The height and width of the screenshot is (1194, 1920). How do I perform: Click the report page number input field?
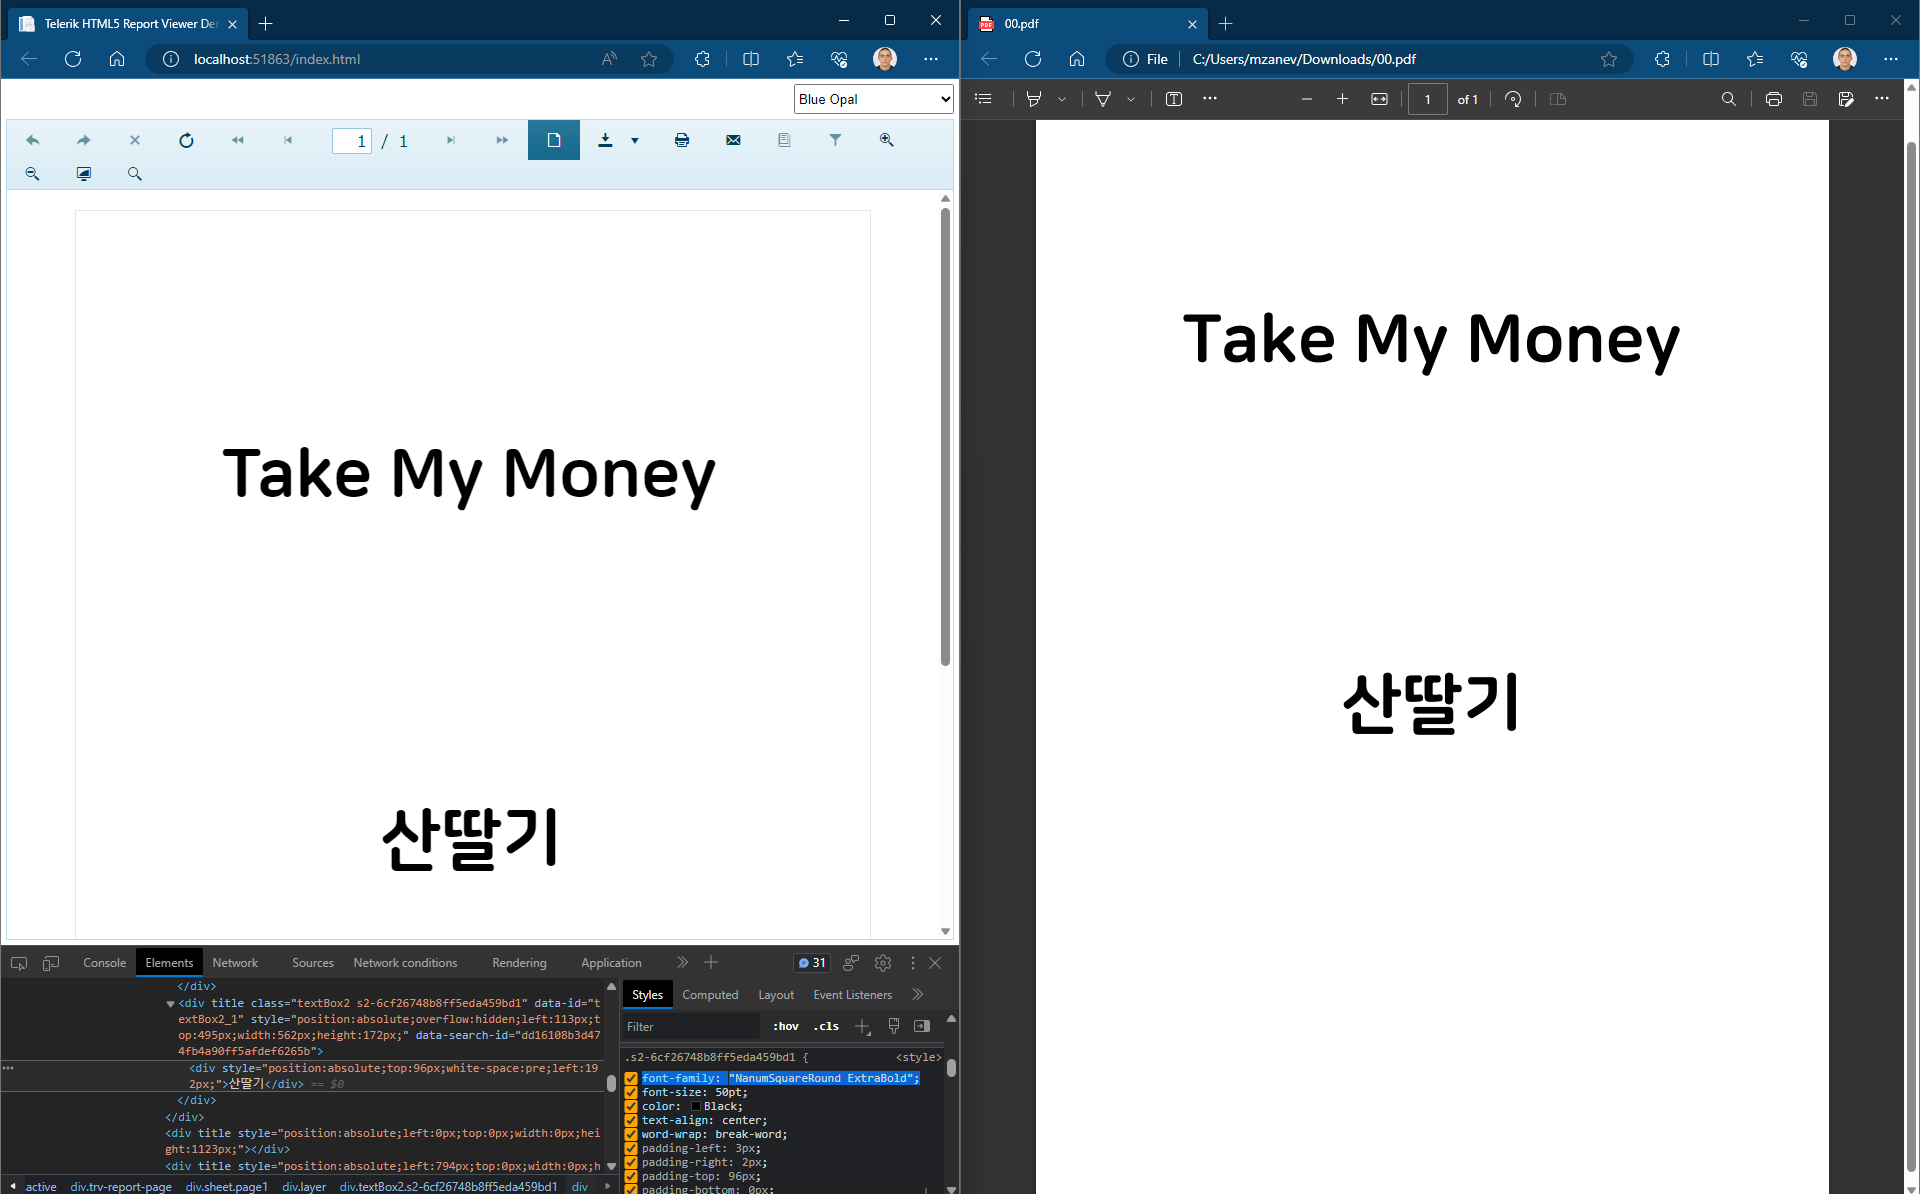point(351,141)
